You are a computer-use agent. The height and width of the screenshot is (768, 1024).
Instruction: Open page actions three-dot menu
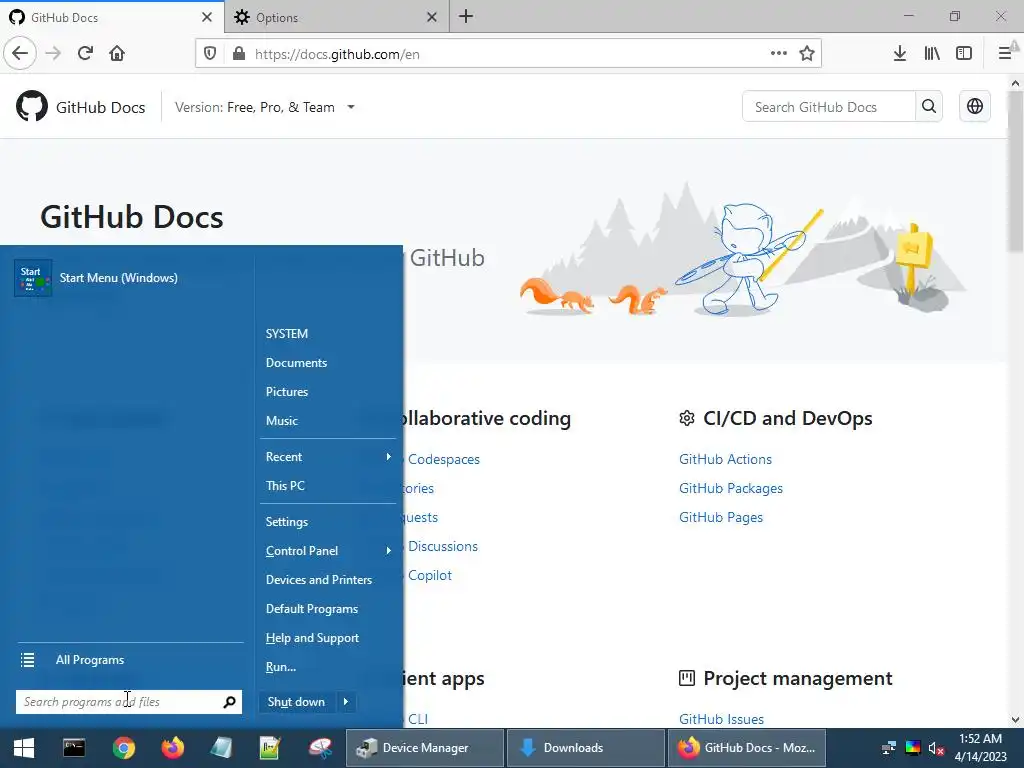point(778,53)
